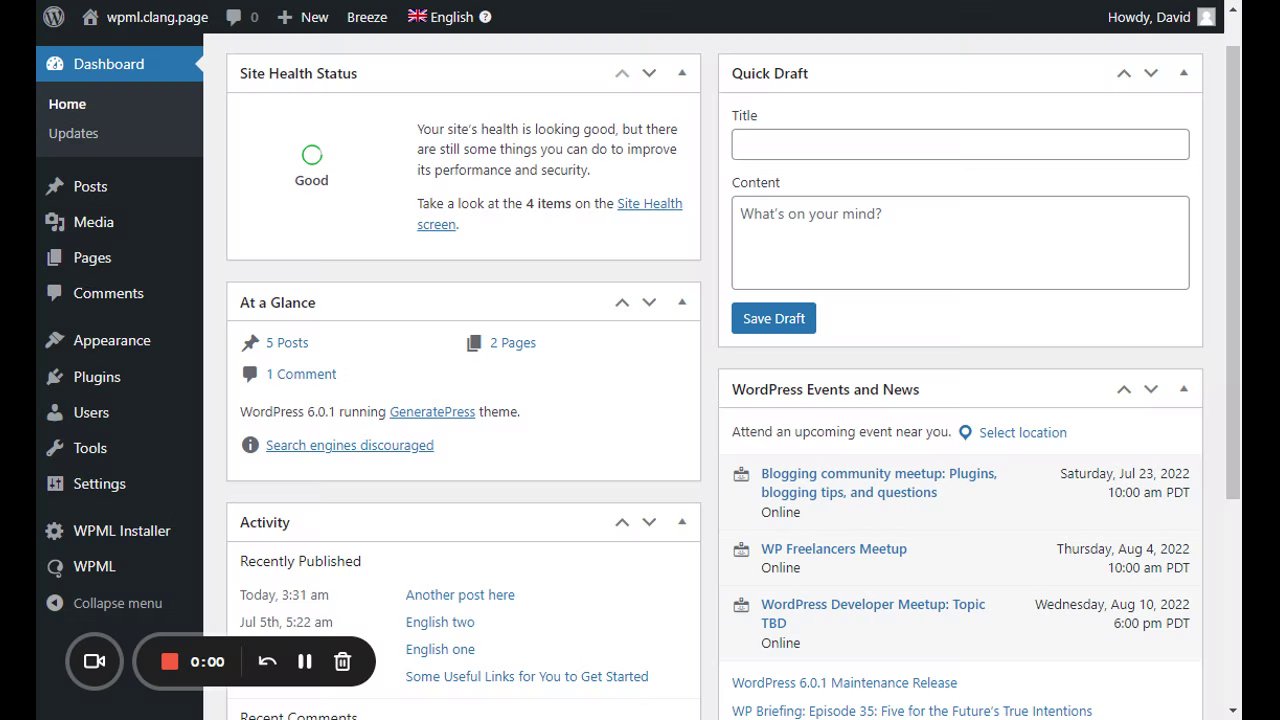Screen dimensions: 1280x720
Task: Toggle the Quick Draft panel triangle
Action: pyautogui.click(x=1183, y=73)
